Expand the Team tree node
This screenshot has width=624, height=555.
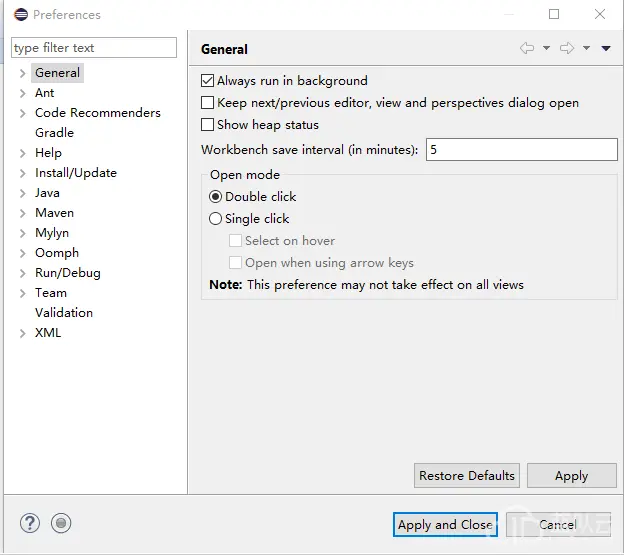pyautogui.click(x=23, y=293)
